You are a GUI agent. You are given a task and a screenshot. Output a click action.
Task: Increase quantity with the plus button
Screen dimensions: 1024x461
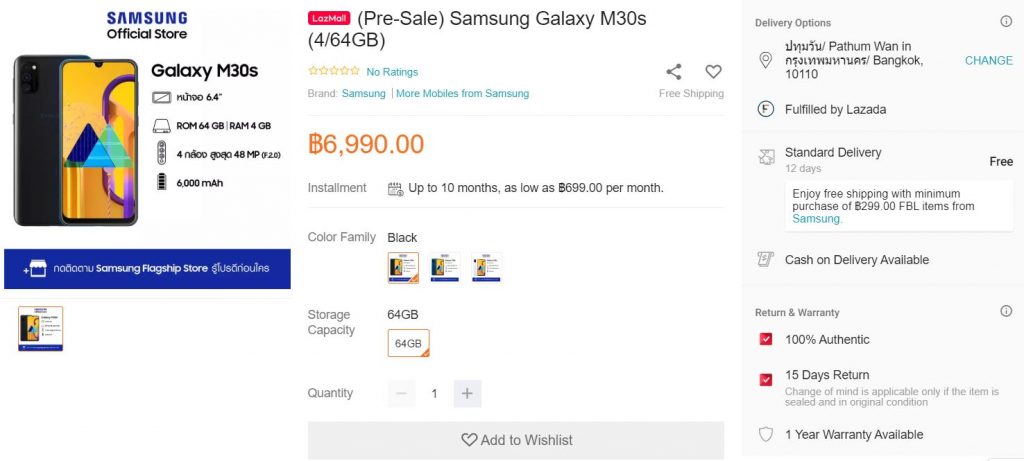click(467, 393)
